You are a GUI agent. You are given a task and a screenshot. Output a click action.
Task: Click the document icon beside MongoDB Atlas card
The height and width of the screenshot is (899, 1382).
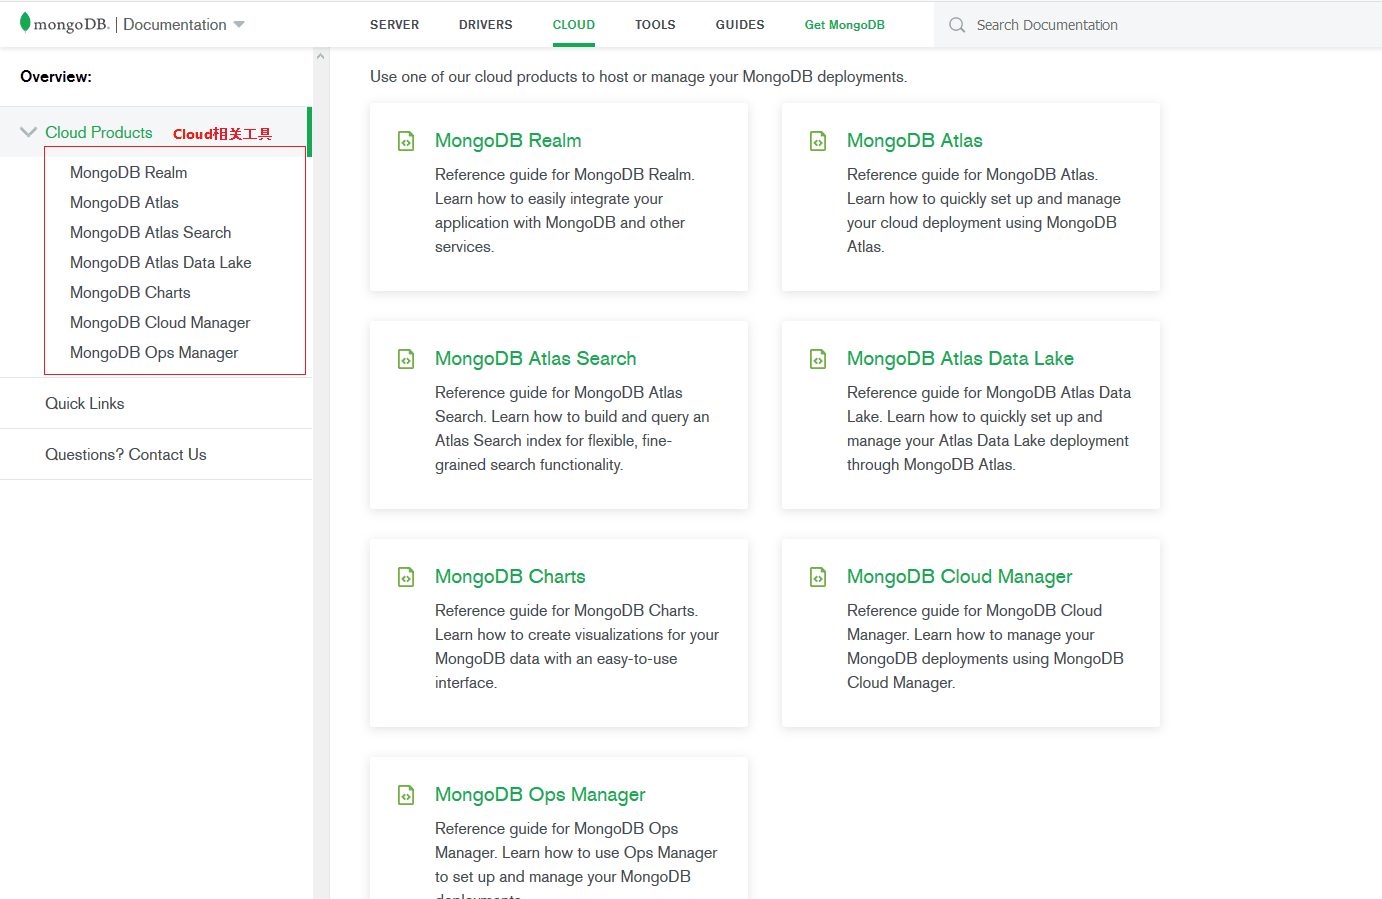click(818, 141)
